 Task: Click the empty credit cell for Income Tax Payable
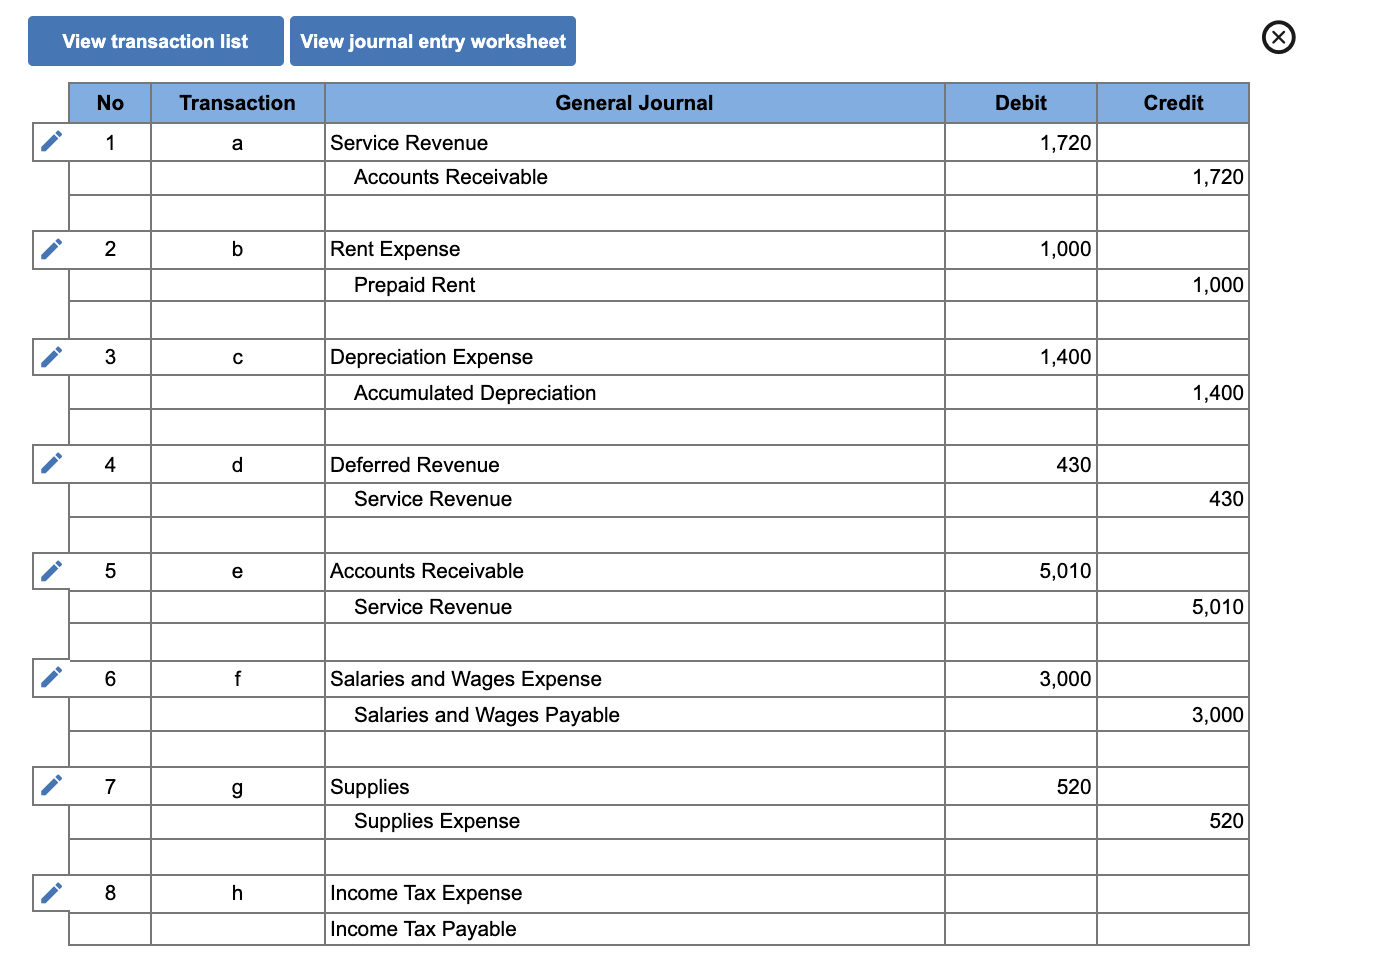(x=1173, y=929)
